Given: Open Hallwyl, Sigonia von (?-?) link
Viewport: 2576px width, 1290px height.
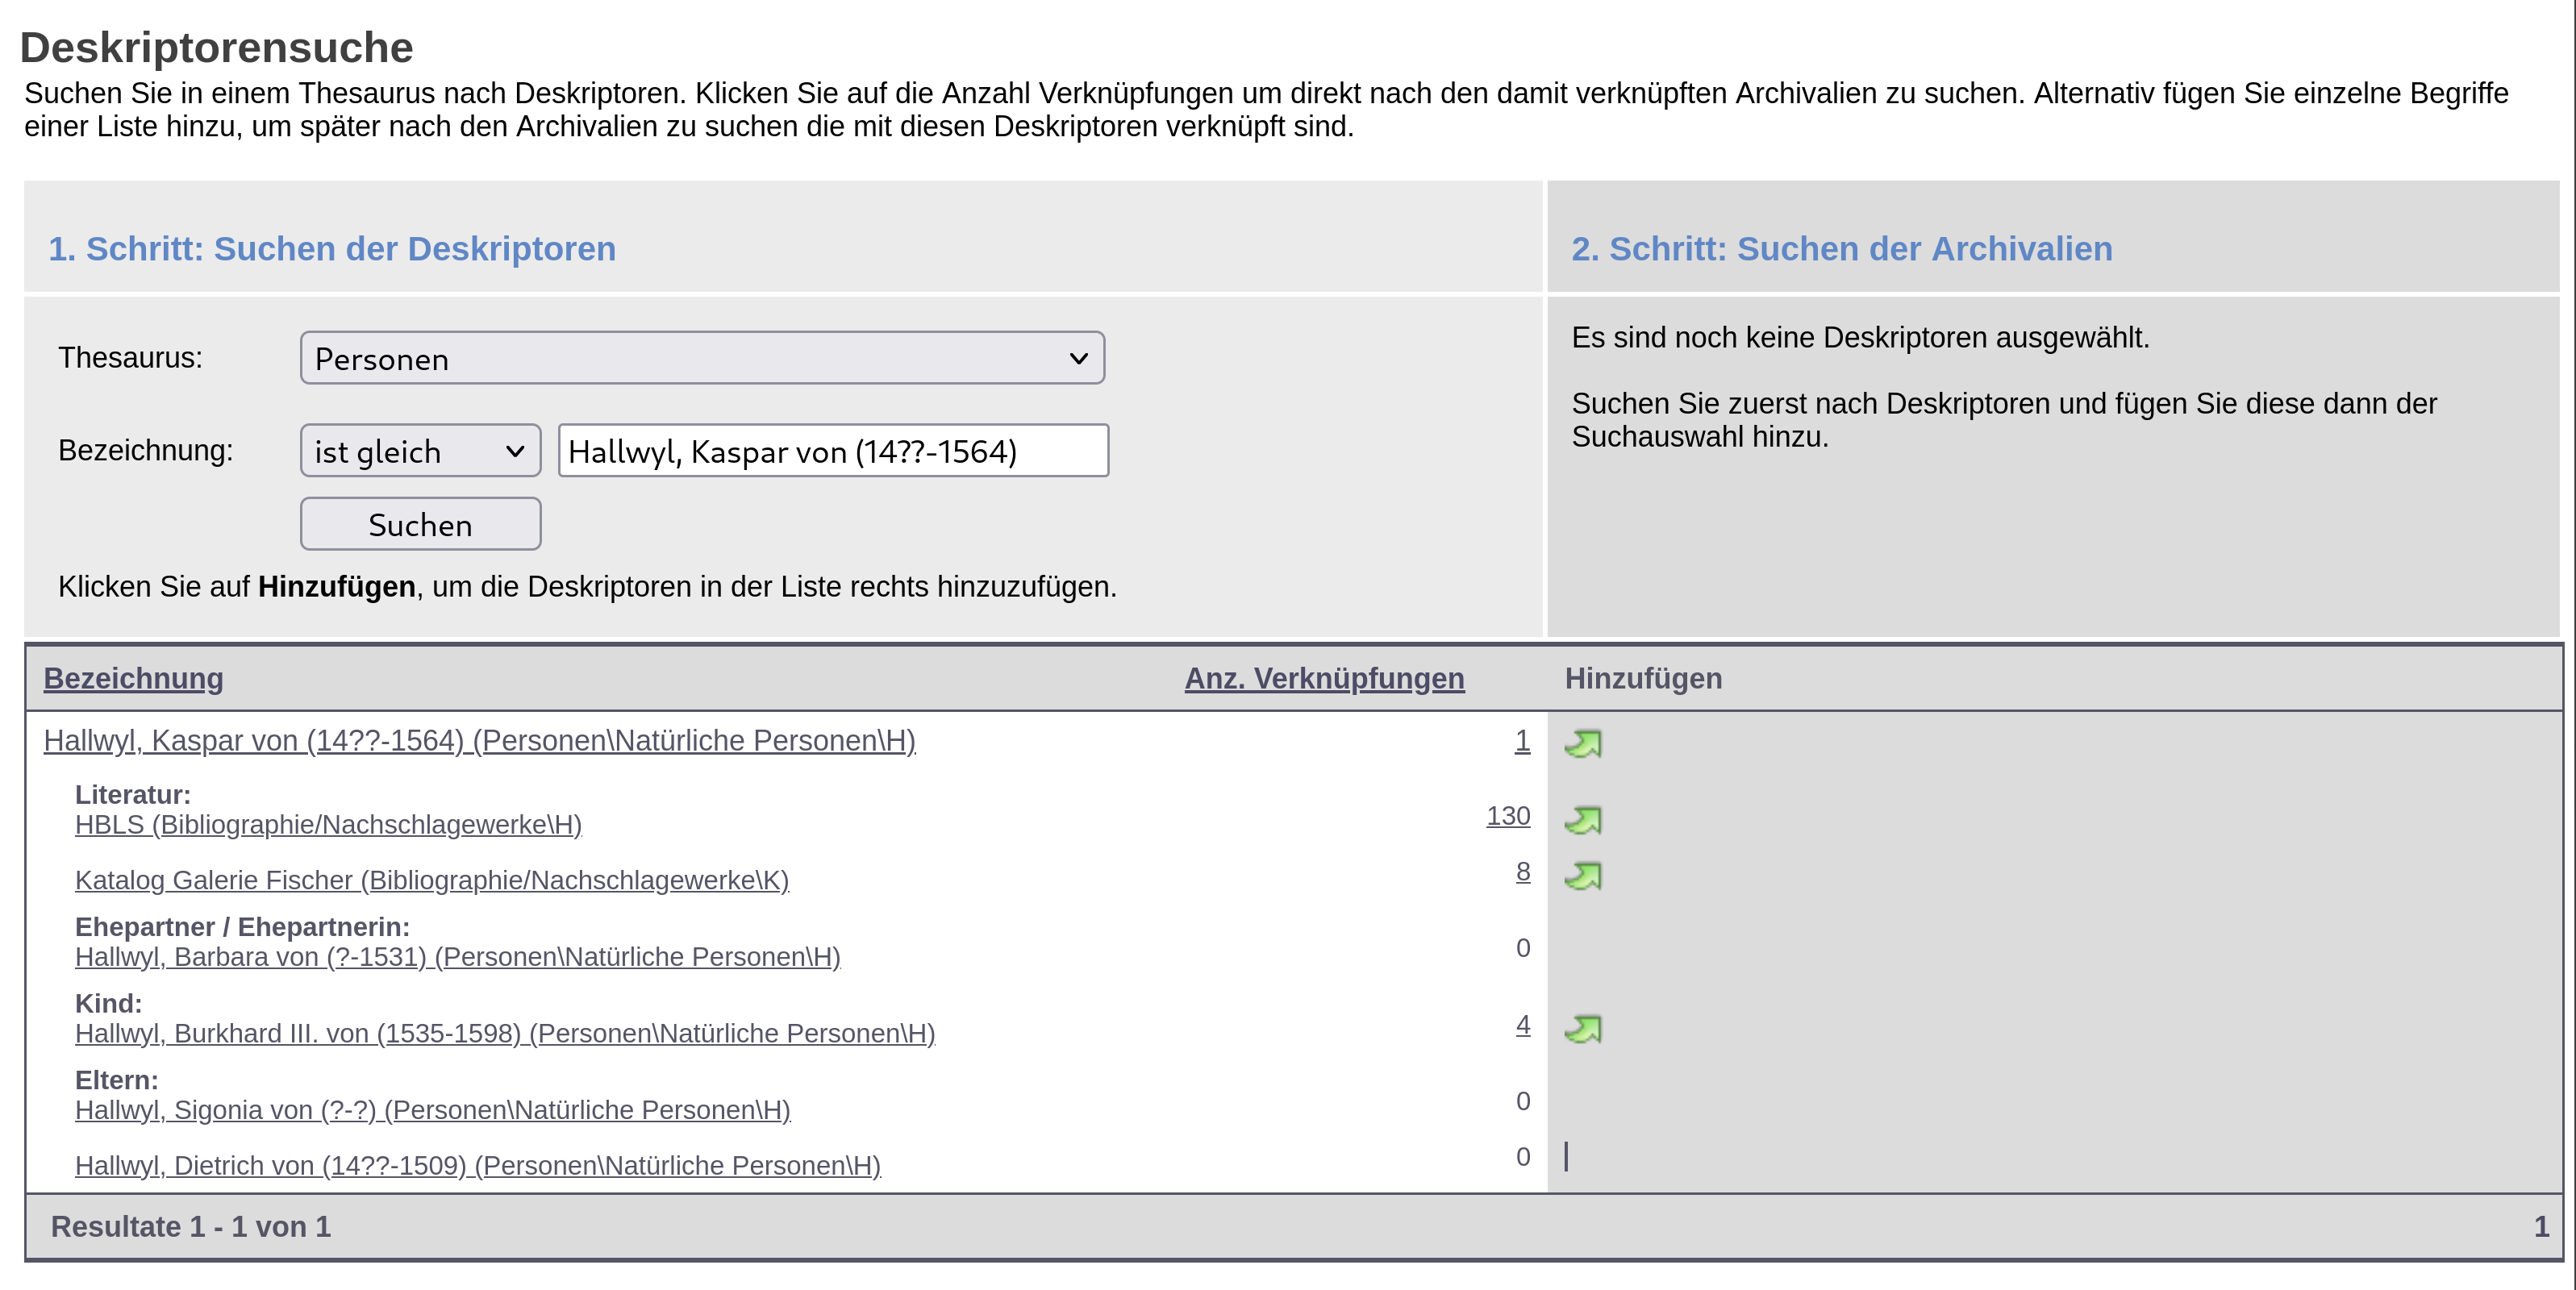Looking at the screenshot, I should [433, 1111].
